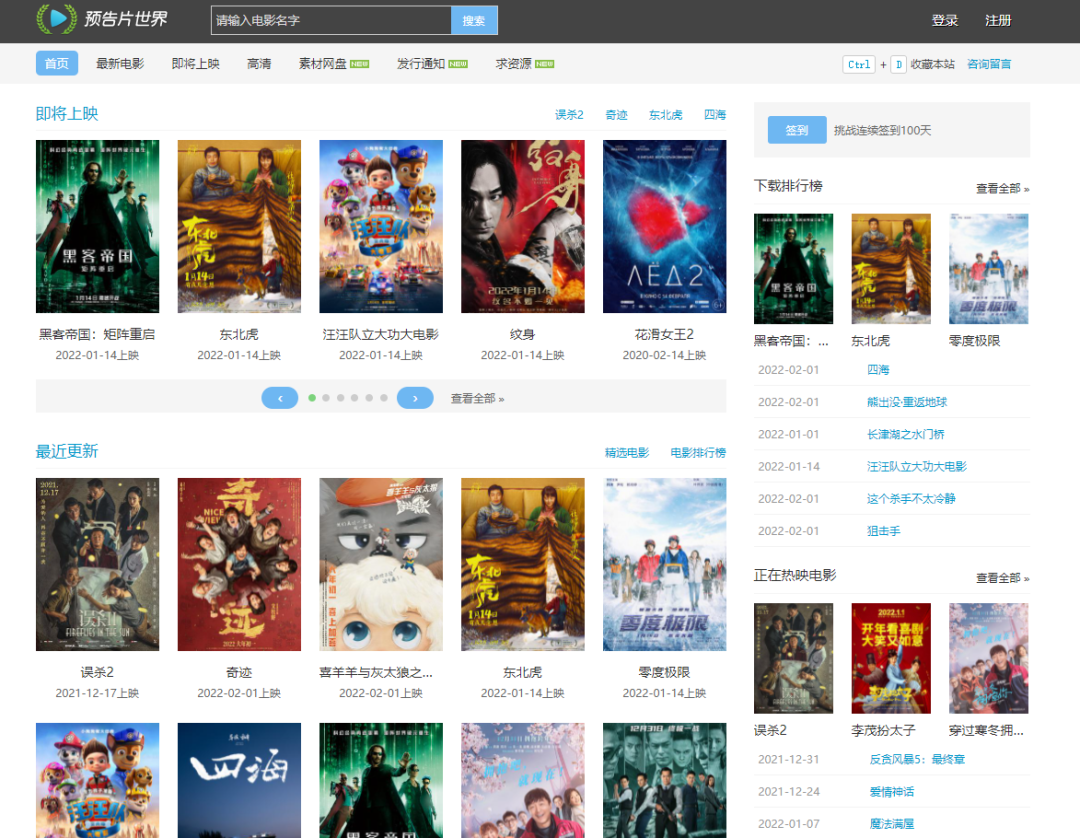
Task: Click the 咨询留言 link
Action: (989, 64)
